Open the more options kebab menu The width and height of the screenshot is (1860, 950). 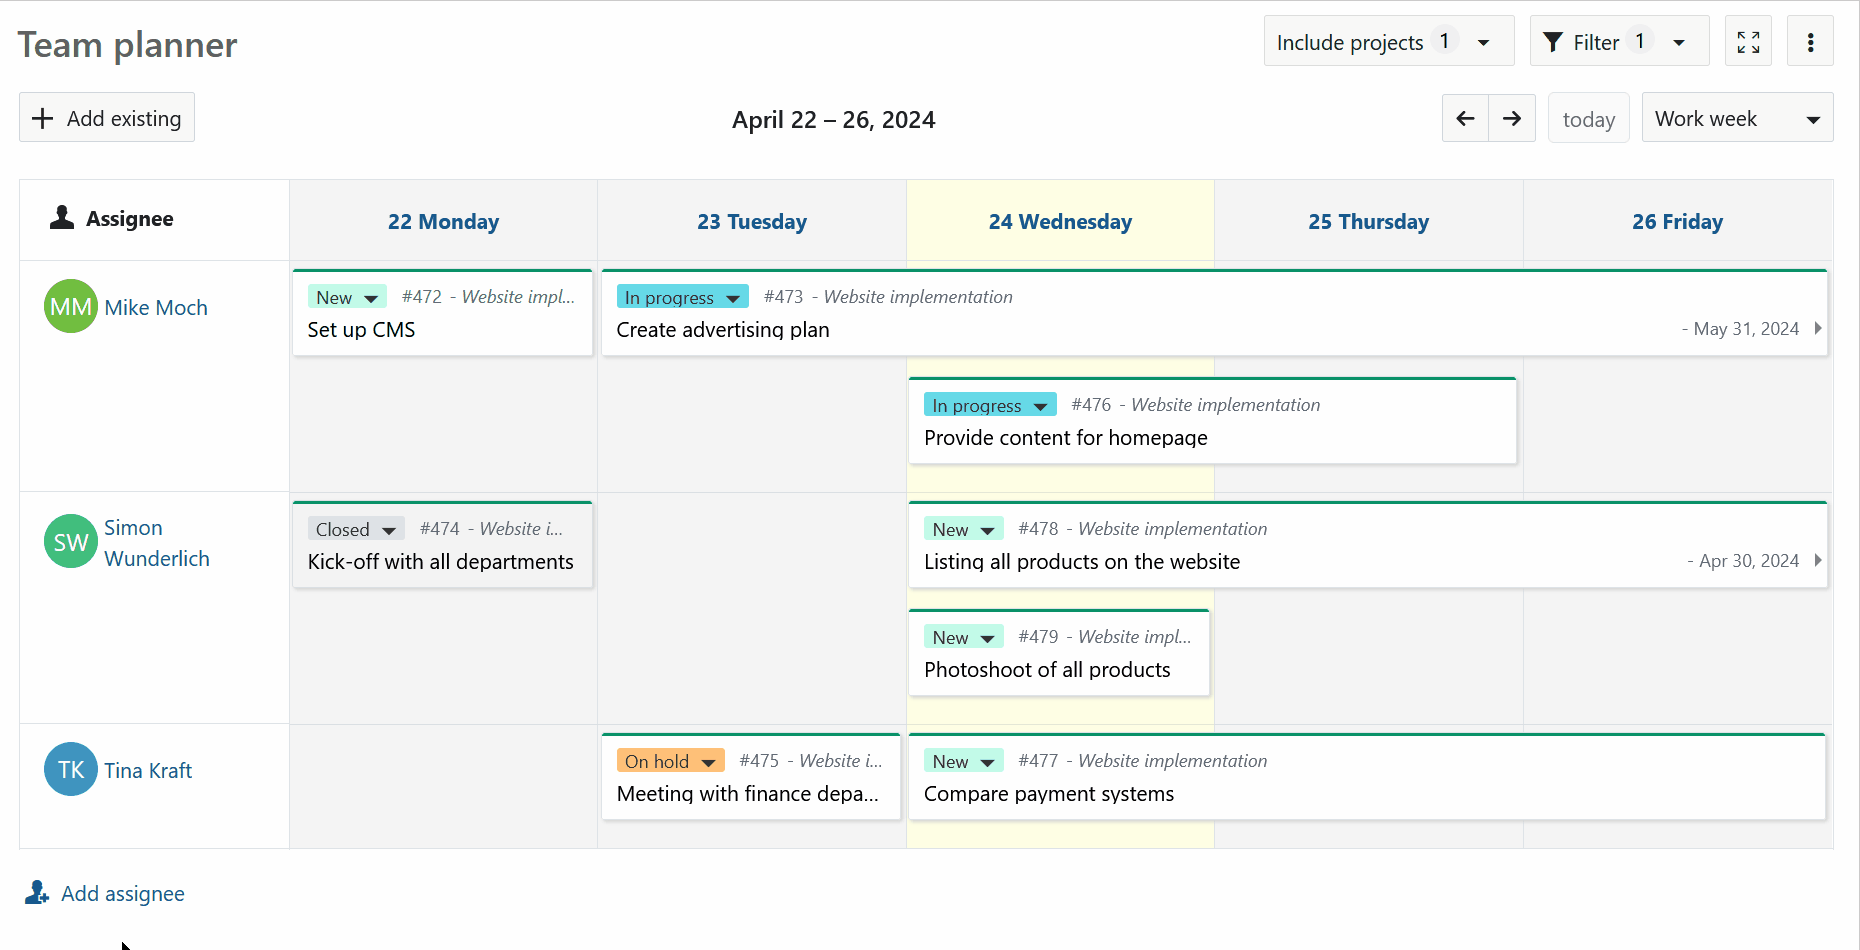click(x=1810, y=41)
